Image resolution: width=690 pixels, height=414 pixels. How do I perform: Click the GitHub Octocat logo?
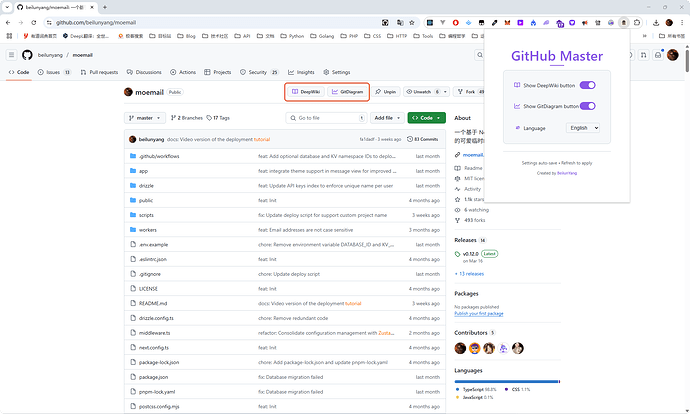27,55
